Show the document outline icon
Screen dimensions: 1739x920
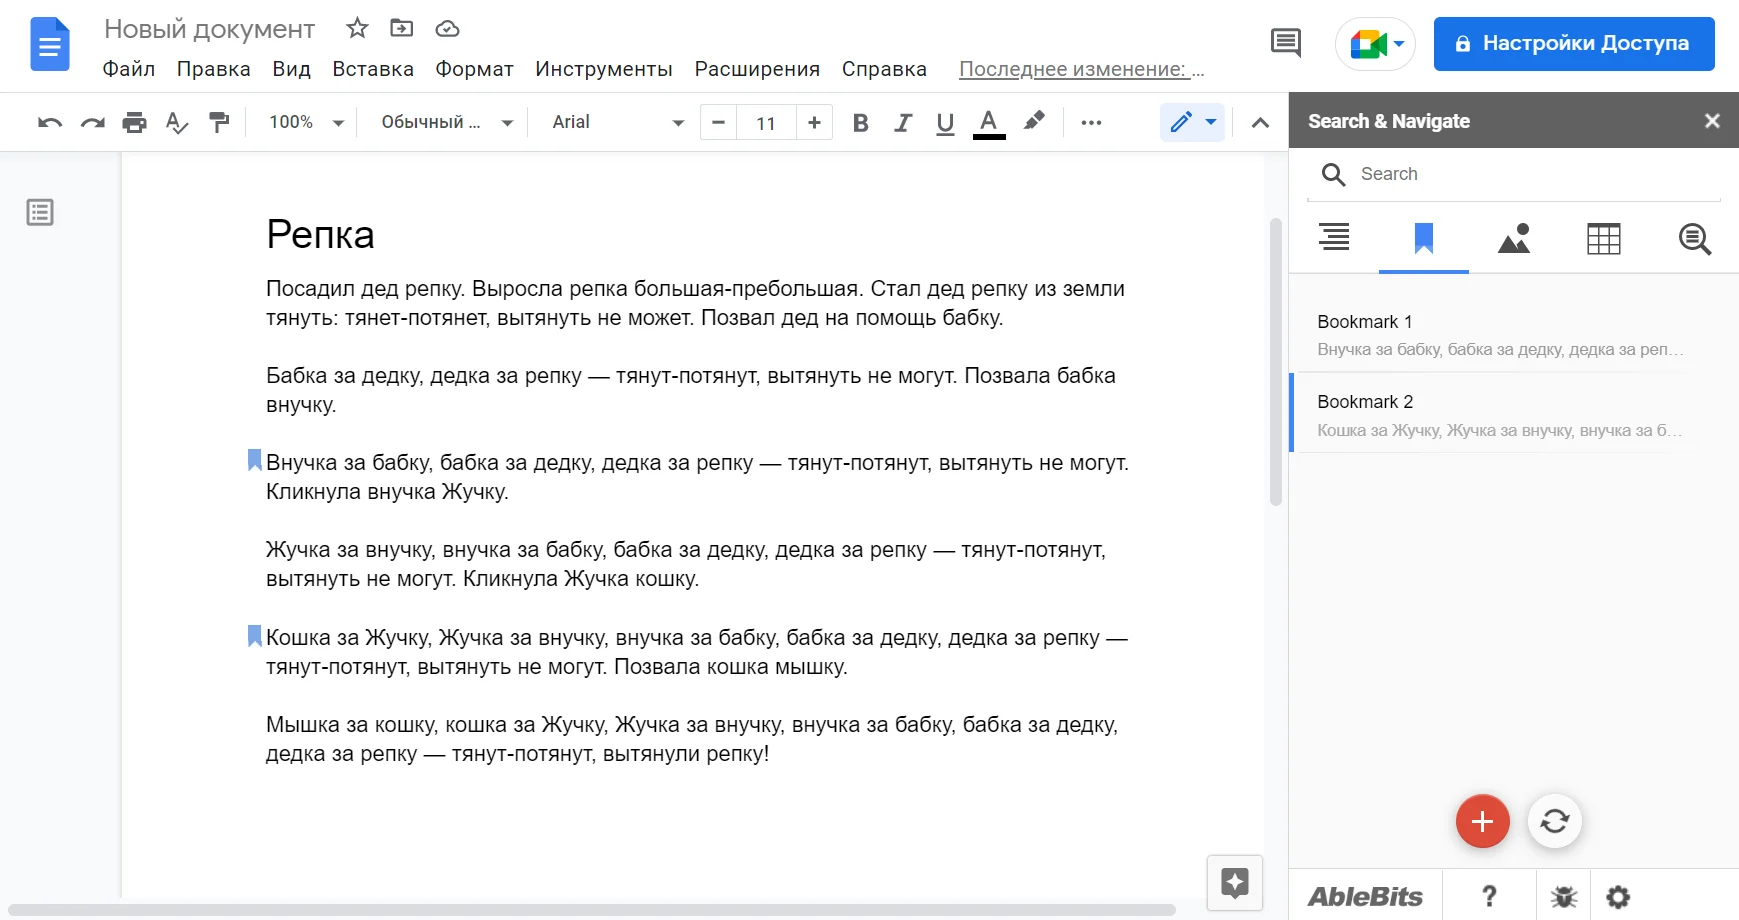coord(40,212)
